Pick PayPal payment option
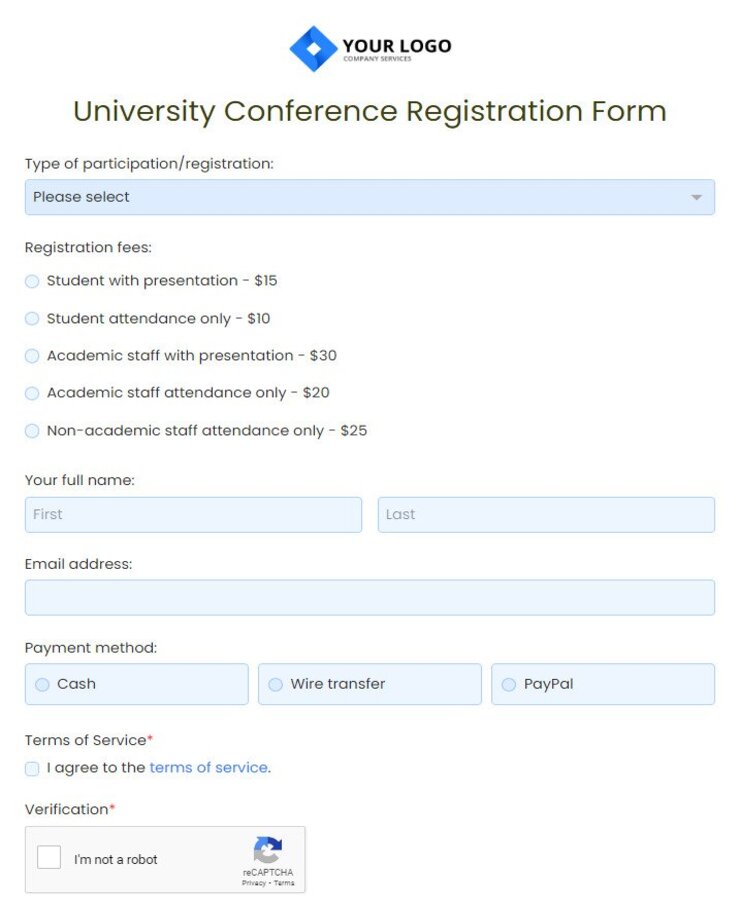The height and width of the screenshot is (900, 740). coord(509,684)
